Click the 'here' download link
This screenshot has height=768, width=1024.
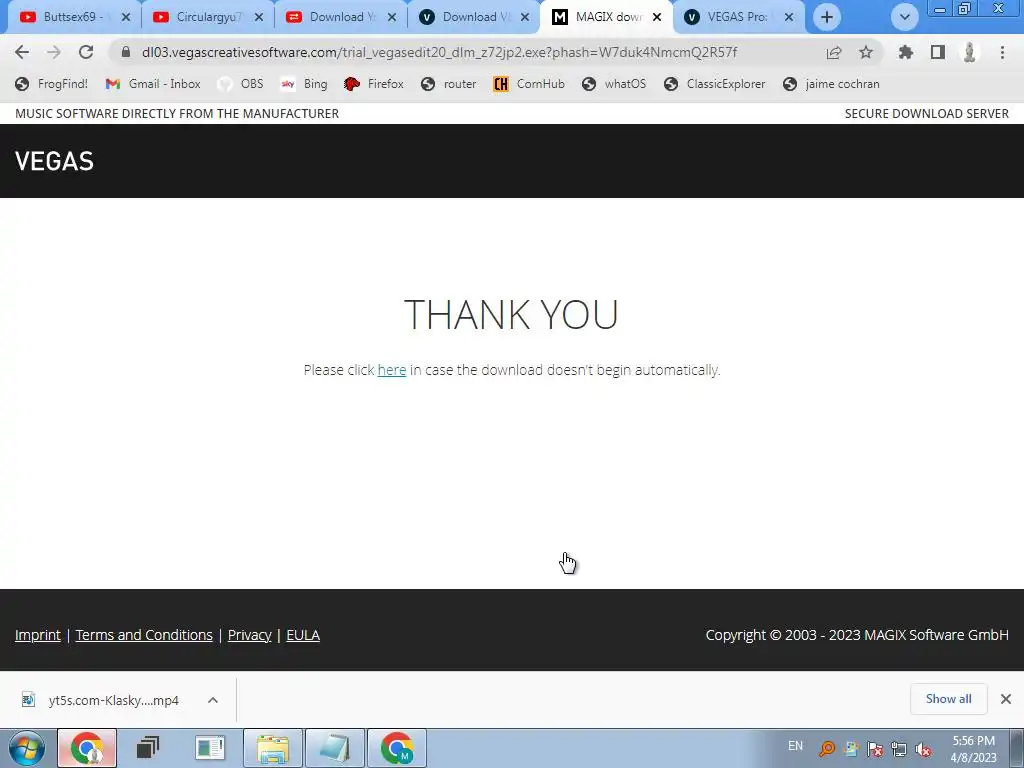point(392,370)
